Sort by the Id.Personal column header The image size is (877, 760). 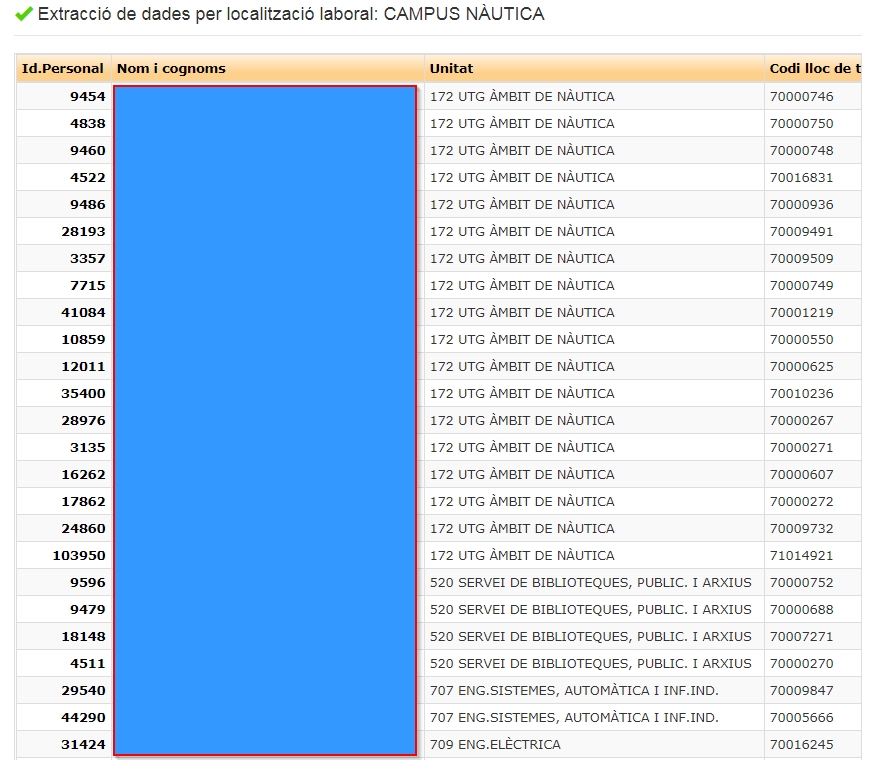(x=62, y=69)
